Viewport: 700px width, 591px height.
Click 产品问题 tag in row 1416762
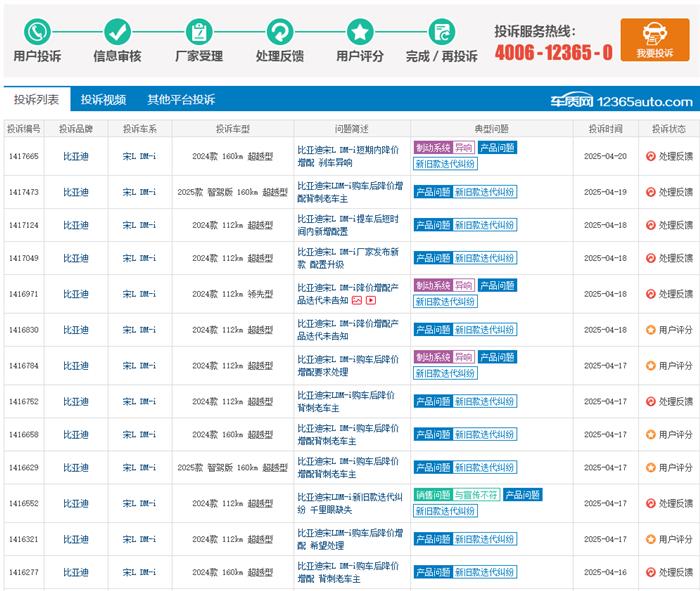tap(433, 401)
